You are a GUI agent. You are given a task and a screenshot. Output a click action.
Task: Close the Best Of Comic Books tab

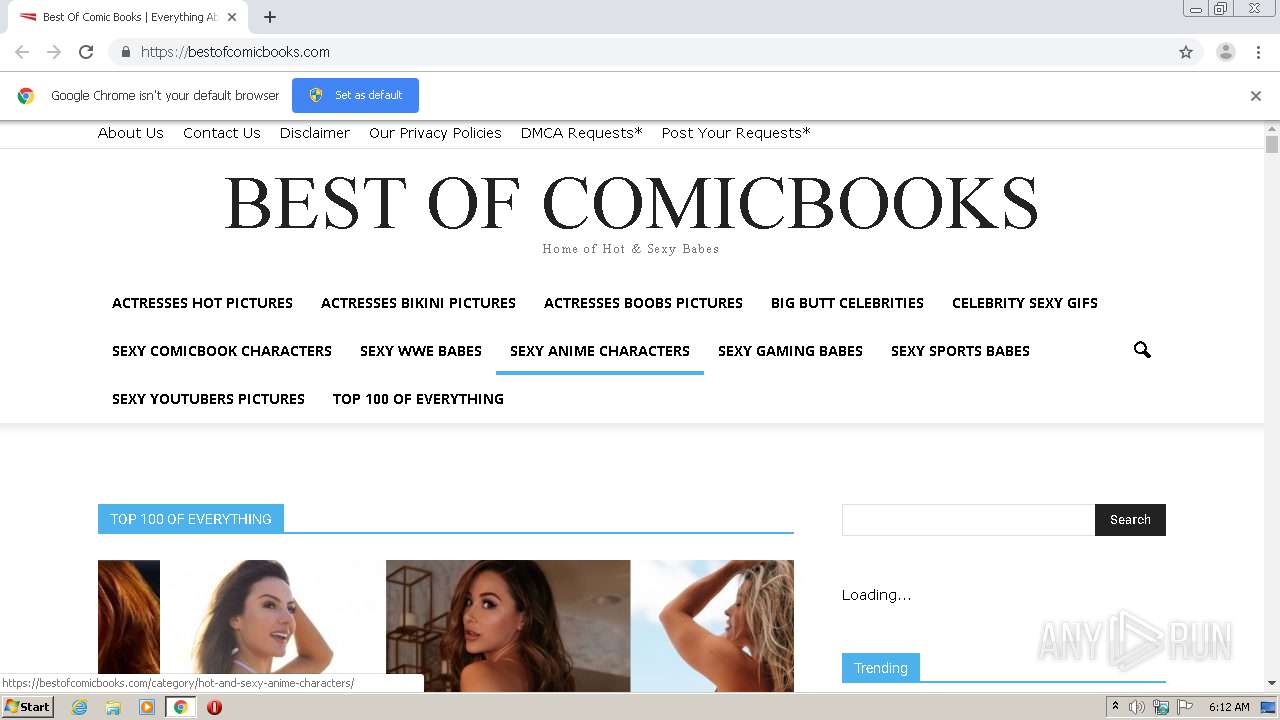pos(232,17)
